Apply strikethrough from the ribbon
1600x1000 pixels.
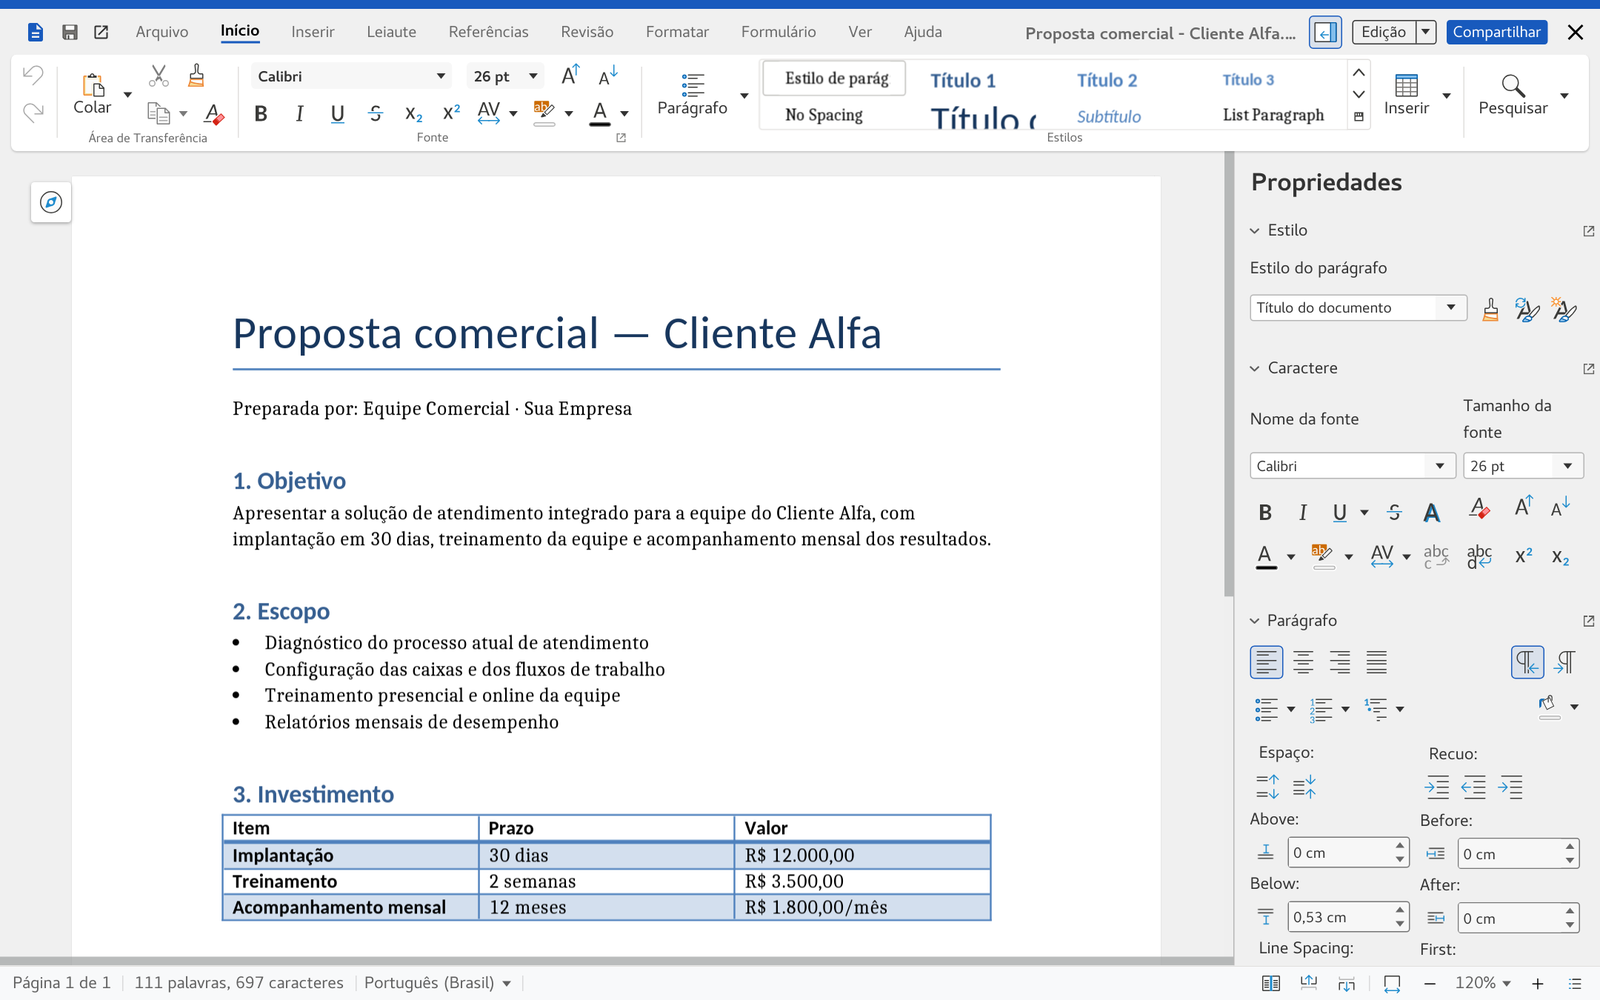pyautogui.click(x=376, y=113)
